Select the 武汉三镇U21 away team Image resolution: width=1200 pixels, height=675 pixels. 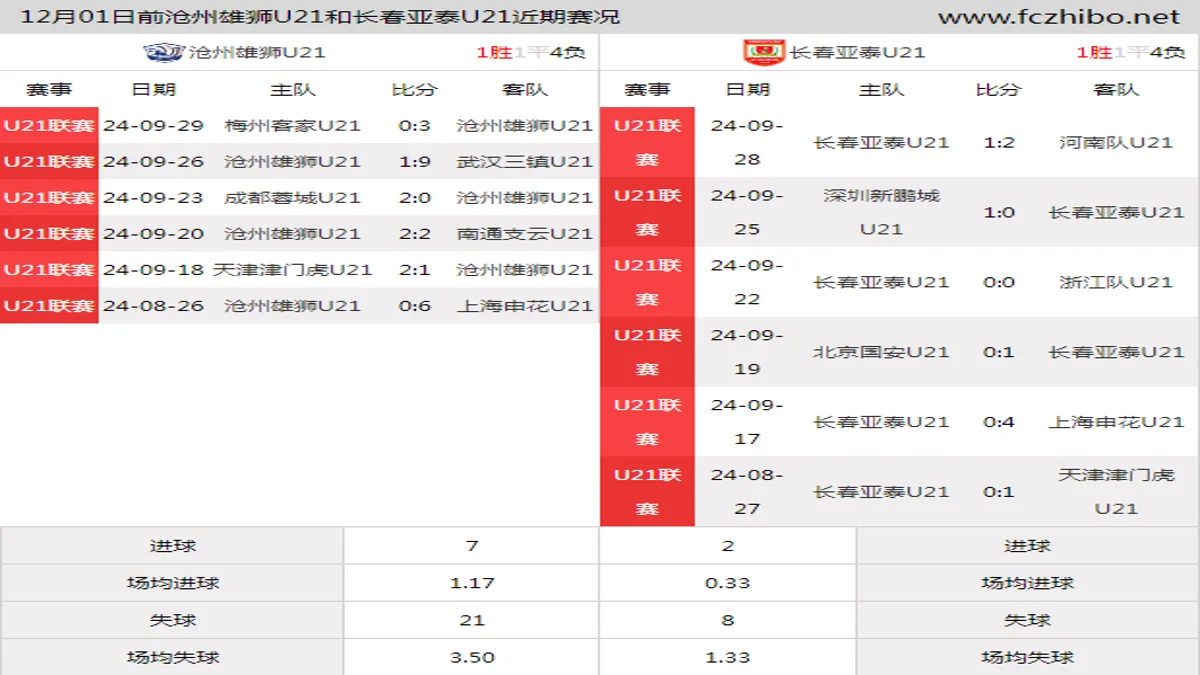pyautogui.click(x=525, y=161)
